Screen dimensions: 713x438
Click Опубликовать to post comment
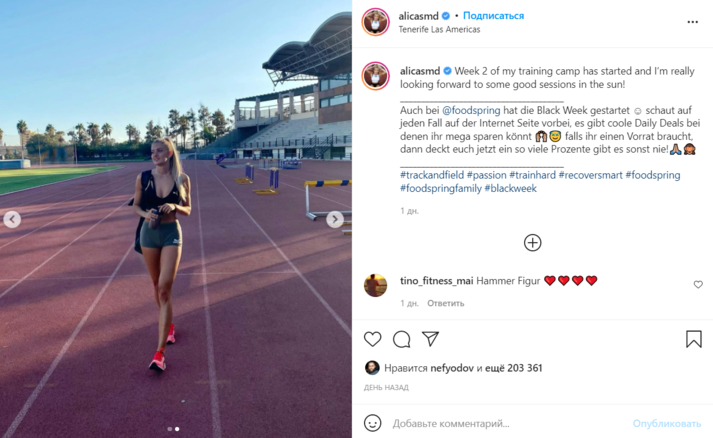coord(667,423)
